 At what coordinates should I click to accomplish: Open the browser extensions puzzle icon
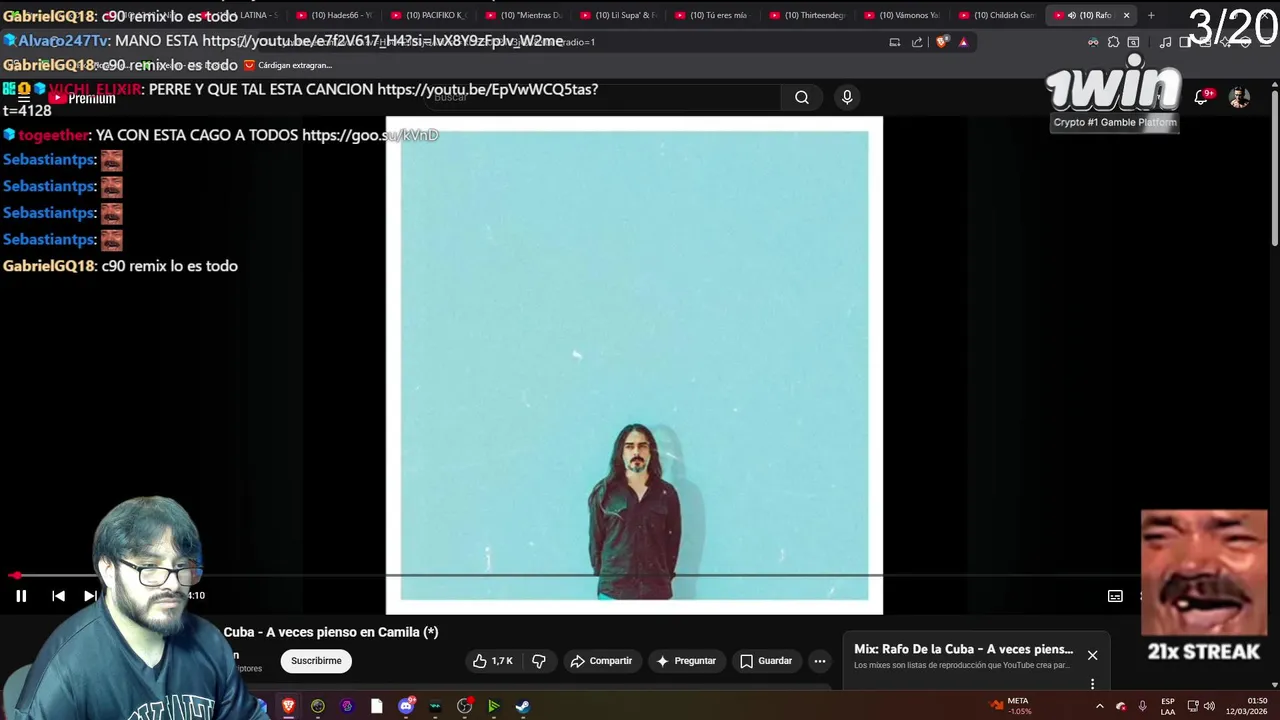(x=1113, y=42)
